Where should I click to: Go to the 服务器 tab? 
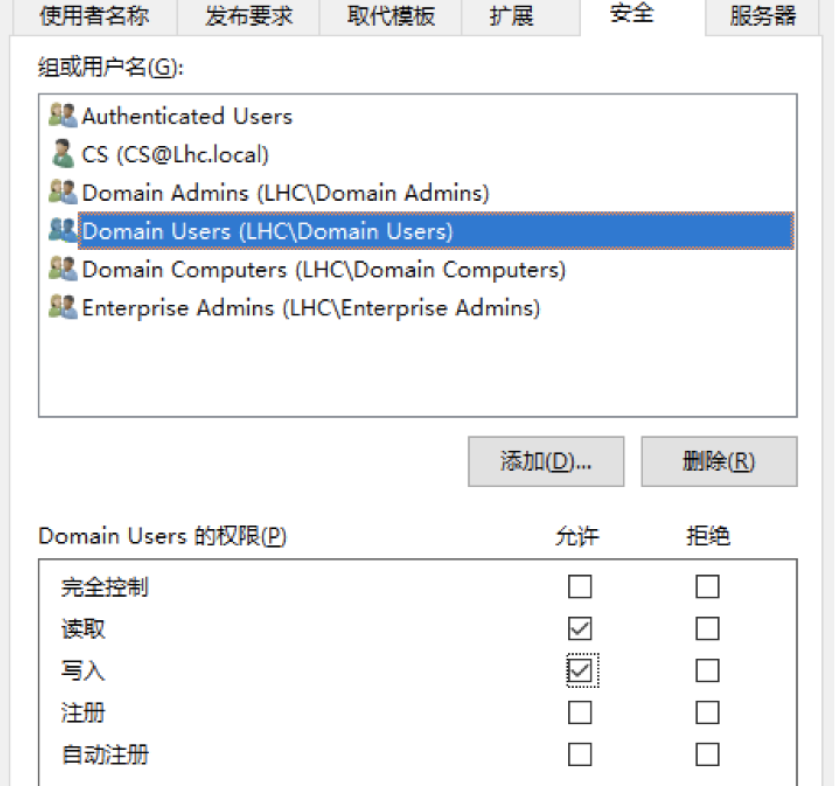click(x=763, y=16)
